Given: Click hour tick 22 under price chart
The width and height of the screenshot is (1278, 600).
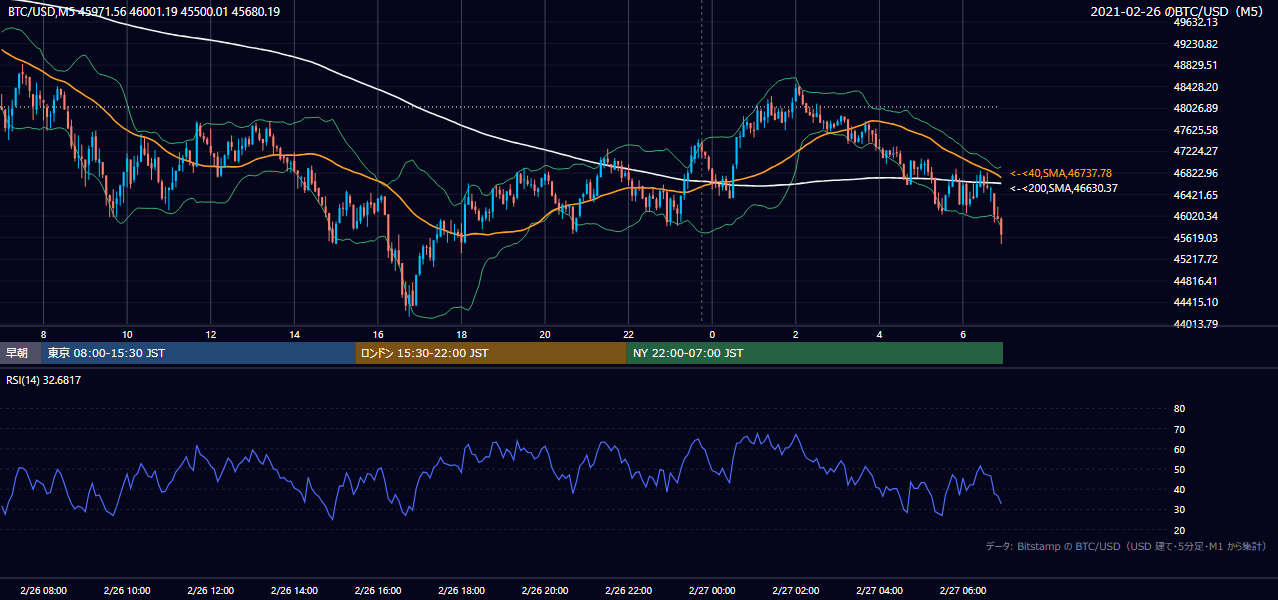Looking at the screenshot, I should click(628, 334).
